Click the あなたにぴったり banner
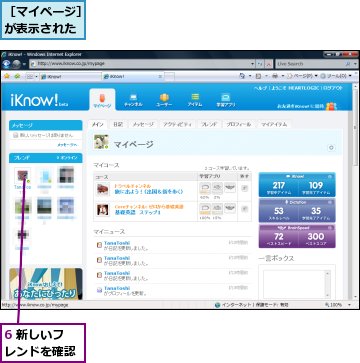360x363 pixels. pyautogui.click(x=46, y=283)
